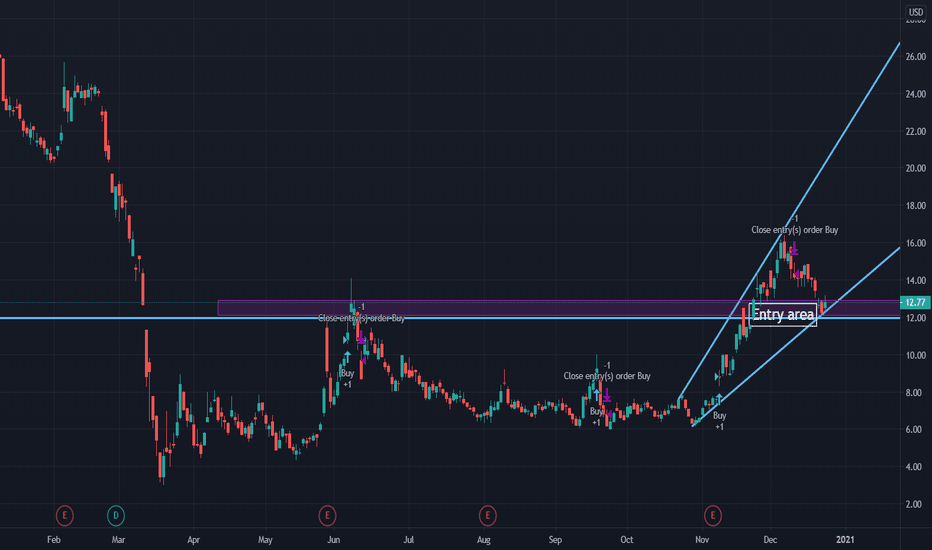Click the February earnings E marker
932x550 pixels.
[x=64, y=516]
